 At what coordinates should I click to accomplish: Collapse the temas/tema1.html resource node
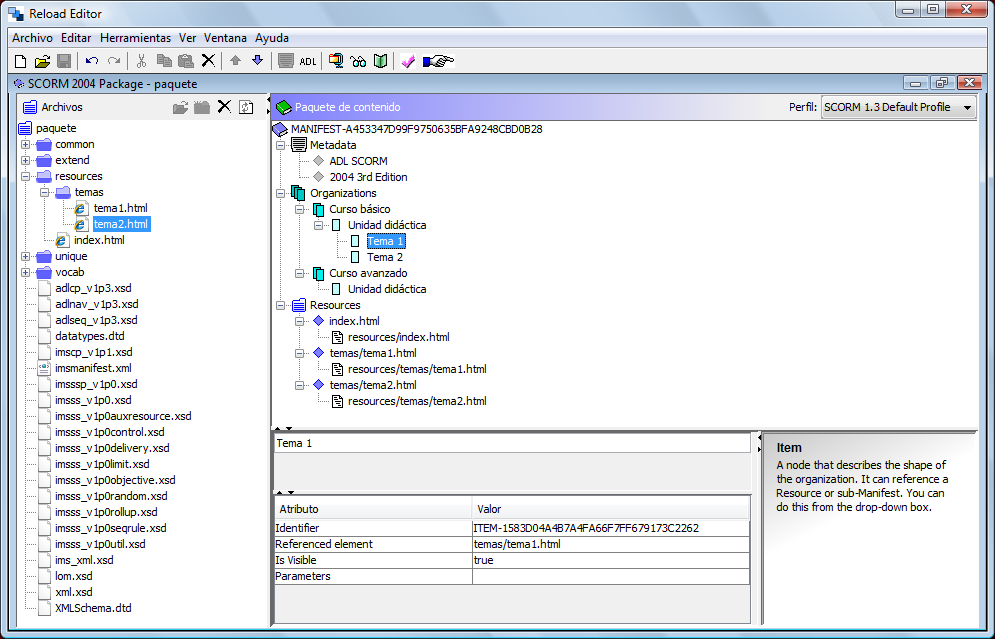(x=300, y=353)
